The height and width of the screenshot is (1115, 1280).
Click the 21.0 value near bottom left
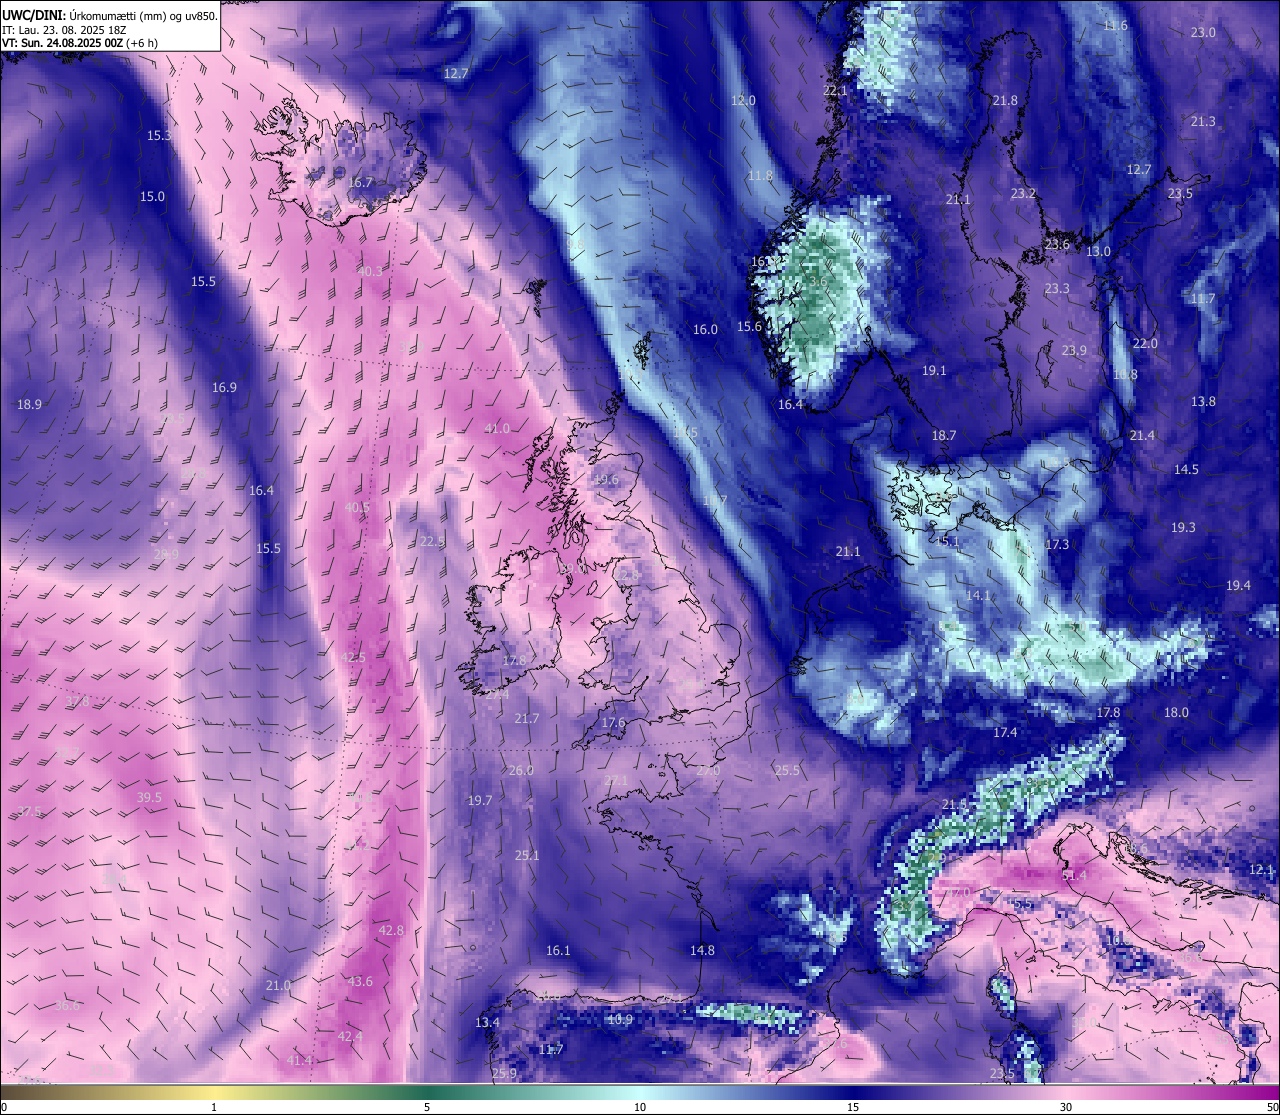pyautogui.click(x=278, y=986)
